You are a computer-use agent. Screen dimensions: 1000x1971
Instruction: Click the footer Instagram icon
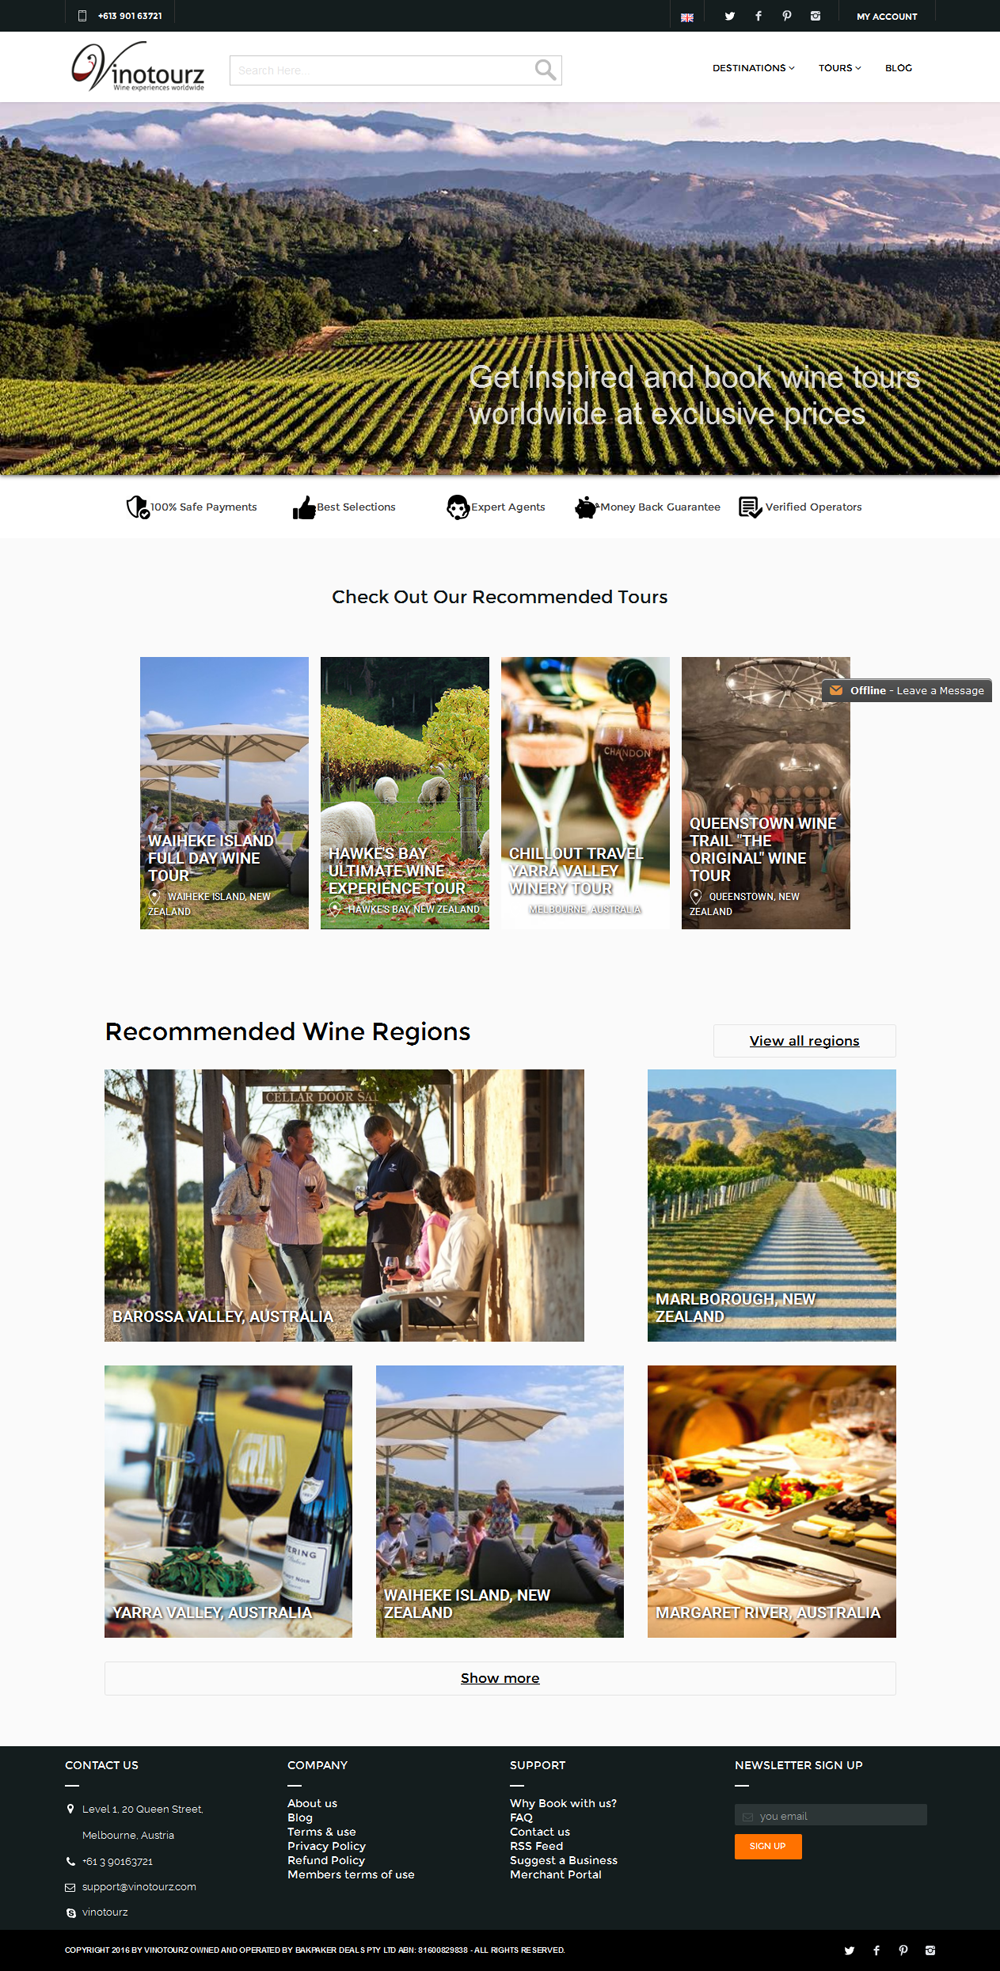(930, 1950)
